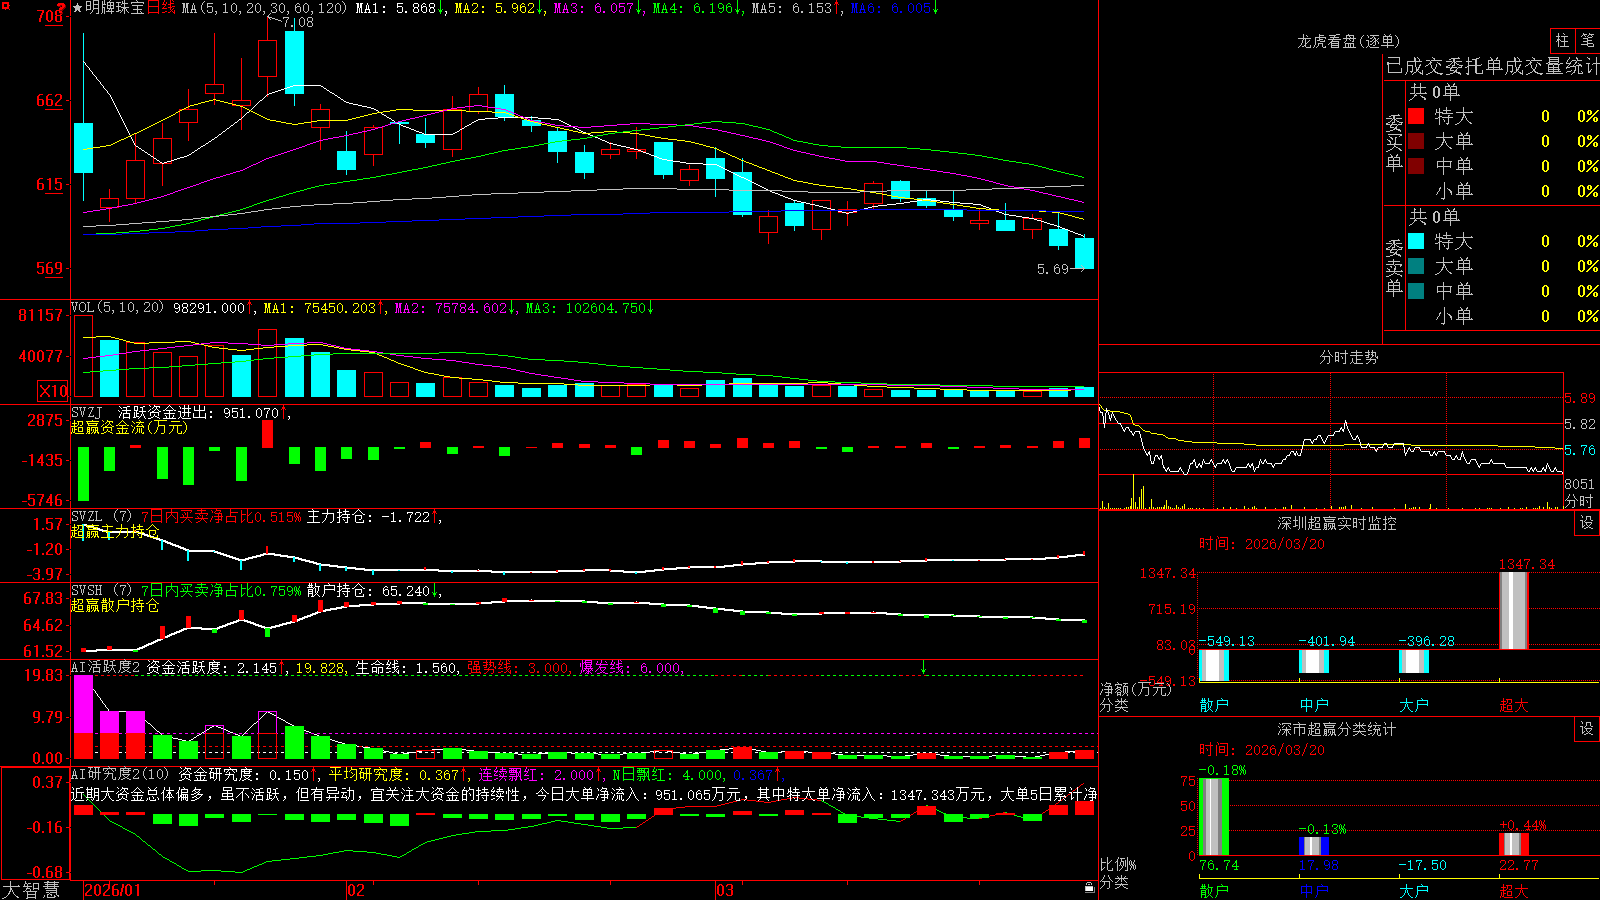The image size is (1600, 900).
Task: Click the 资金研究度: 0.150 value
Action: click(248, 775)
